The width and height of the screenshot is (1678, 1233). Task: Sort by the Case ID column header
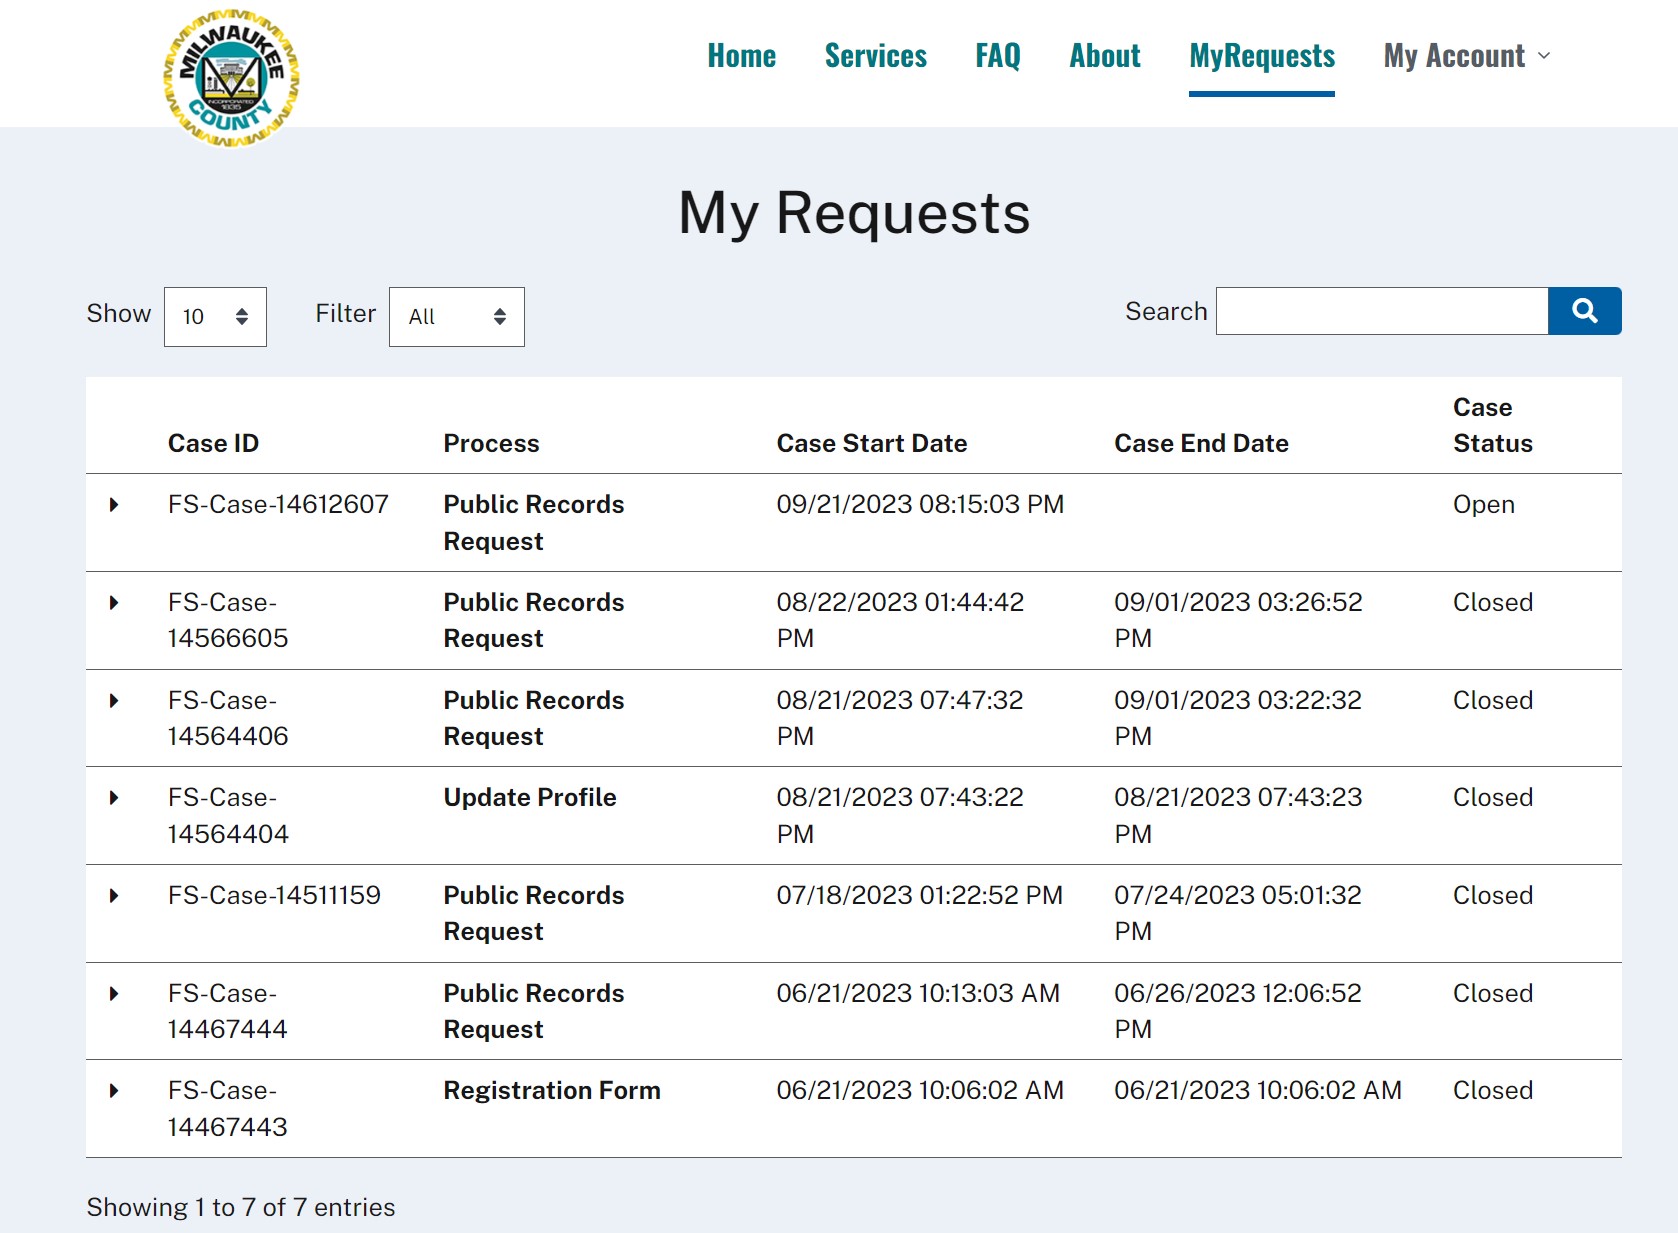tap(213, 443)
